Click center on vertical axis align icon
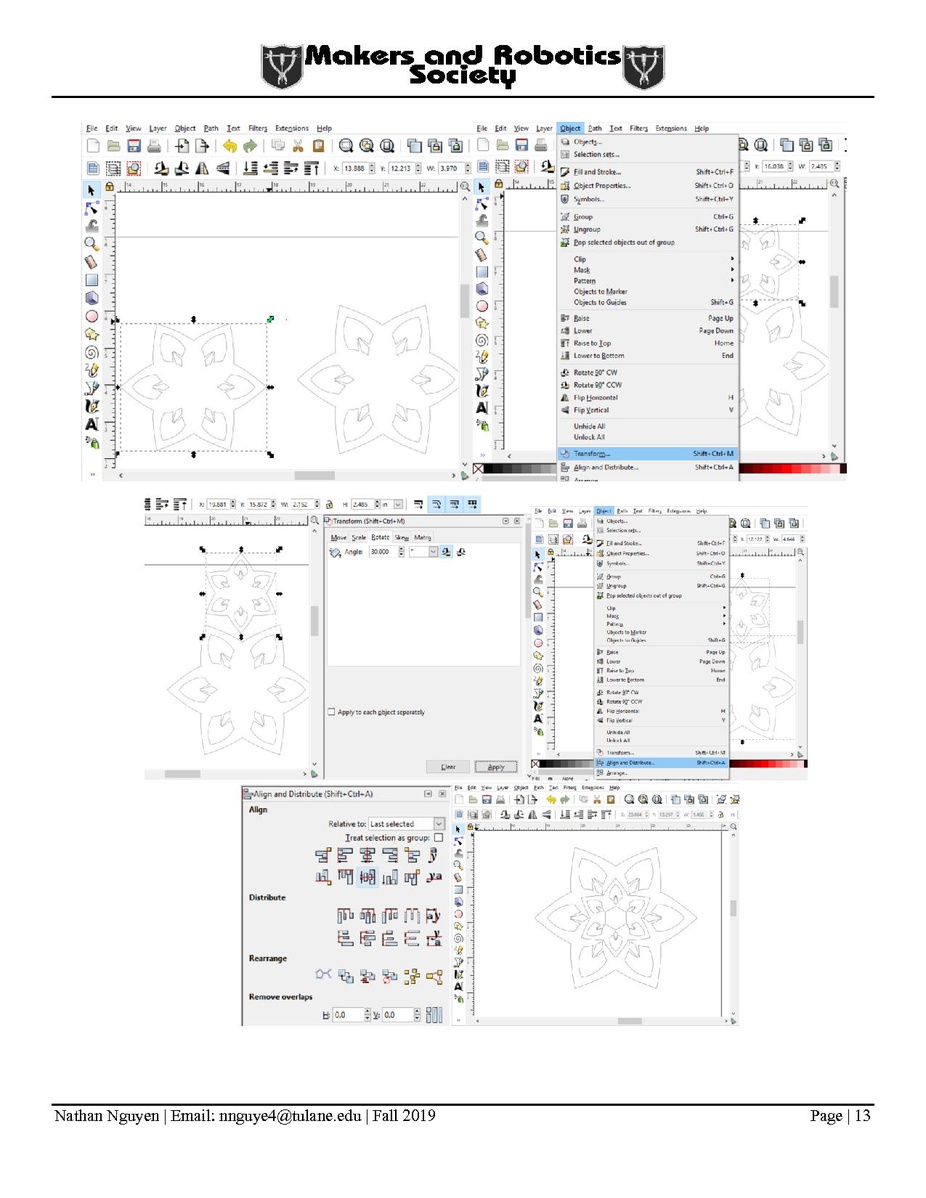 (366, 853)
